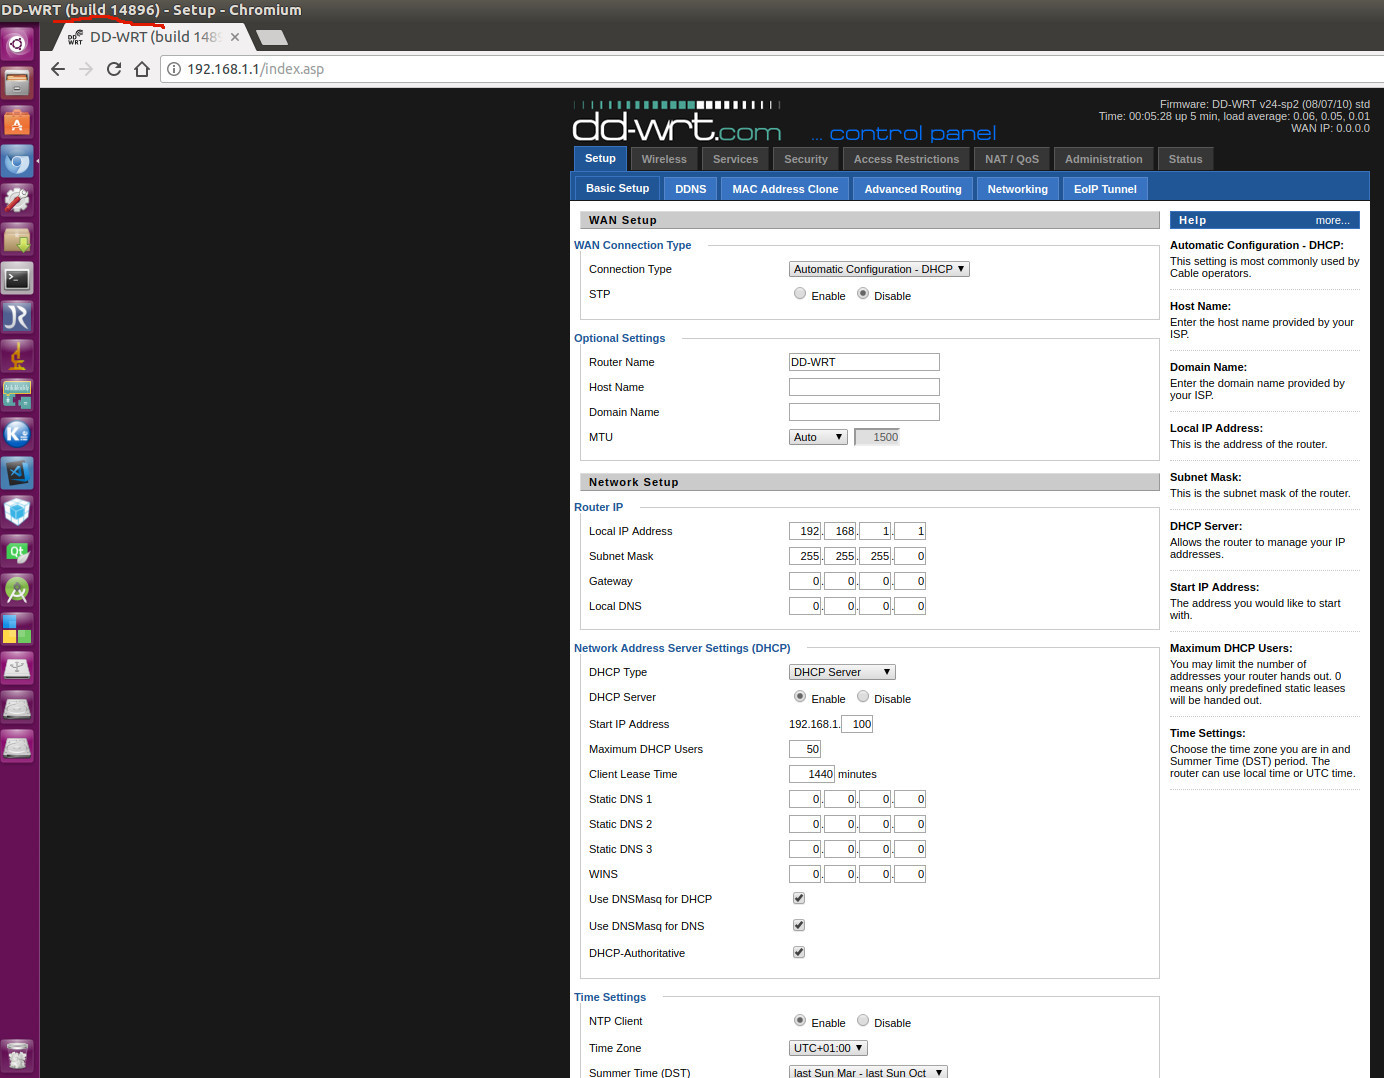The width and height of the screenshot is (1384, 1078).
Task: Open the Time Zone UTC+01:00 dropdown
Action: coord(828,1048)
